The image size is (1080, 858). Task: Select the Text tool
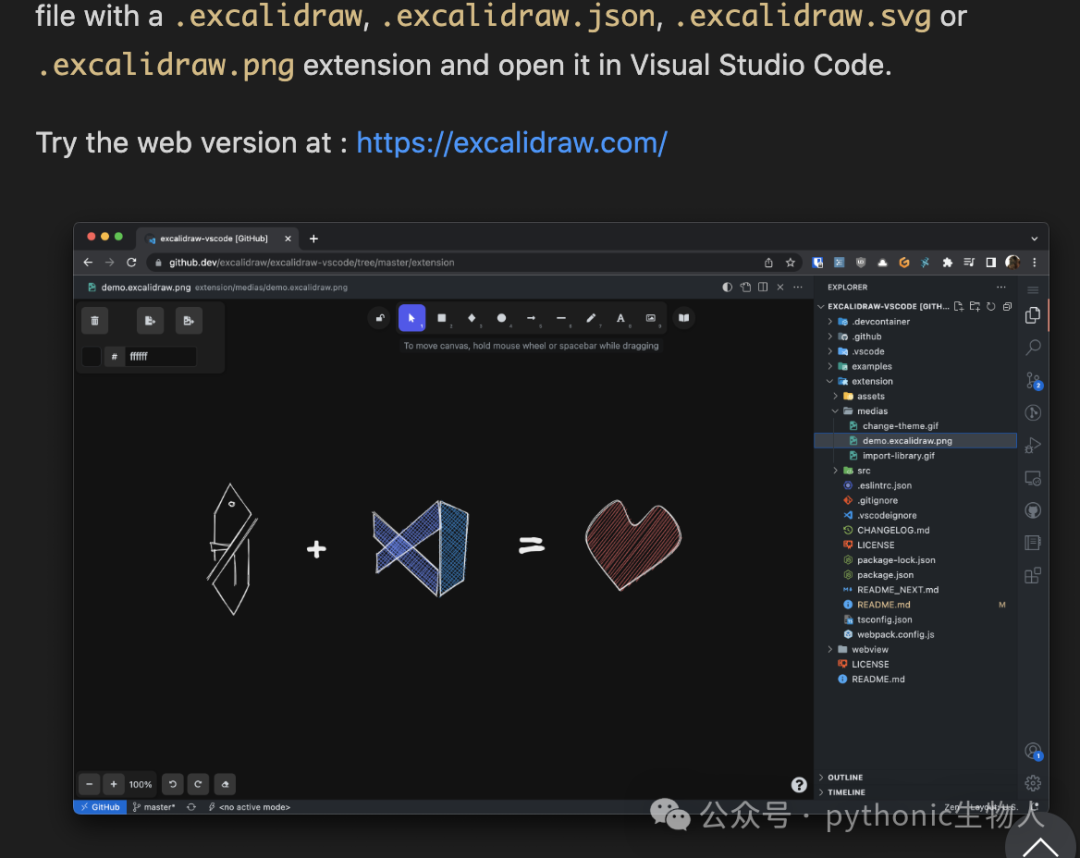(x=621, y=318)
